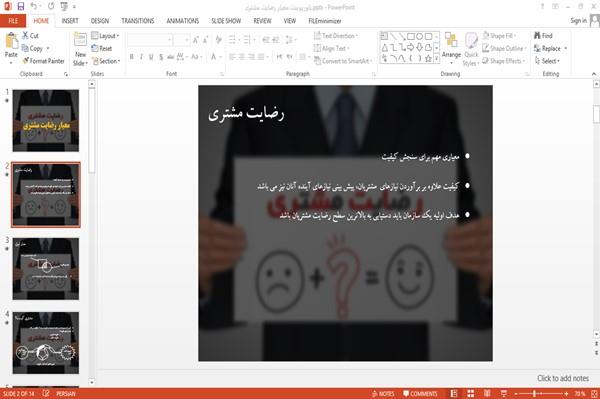The height and width of the screenshot is (399, 600).
Task: Decrease font size with smaller A icon
Action: pos(206,40)
